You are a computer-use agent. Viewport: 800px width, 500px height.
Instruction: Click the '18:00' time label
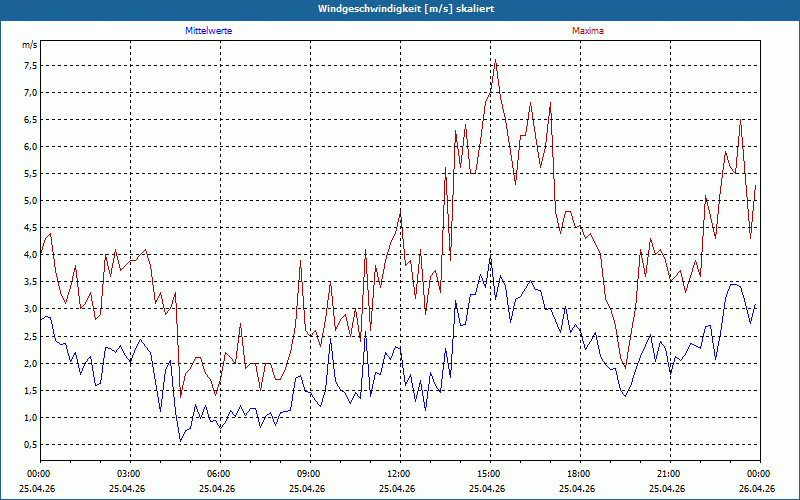pos(580,474)
